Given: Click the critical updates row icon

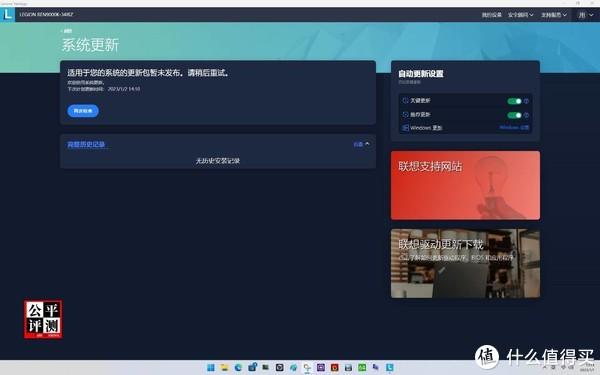Looking at the screenshot, I should click(x=405, y=101).
